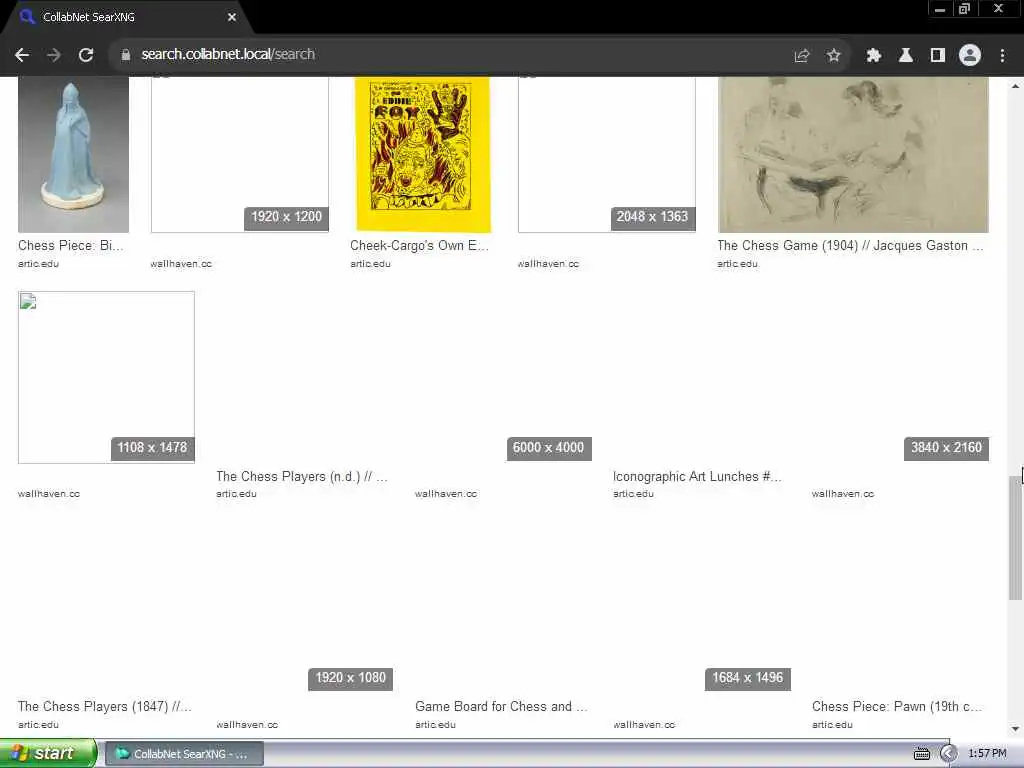Select CollabNet SearXNG taskbar button
Image resolution: width=1024 pixels, height=768 pixels.
184,754
